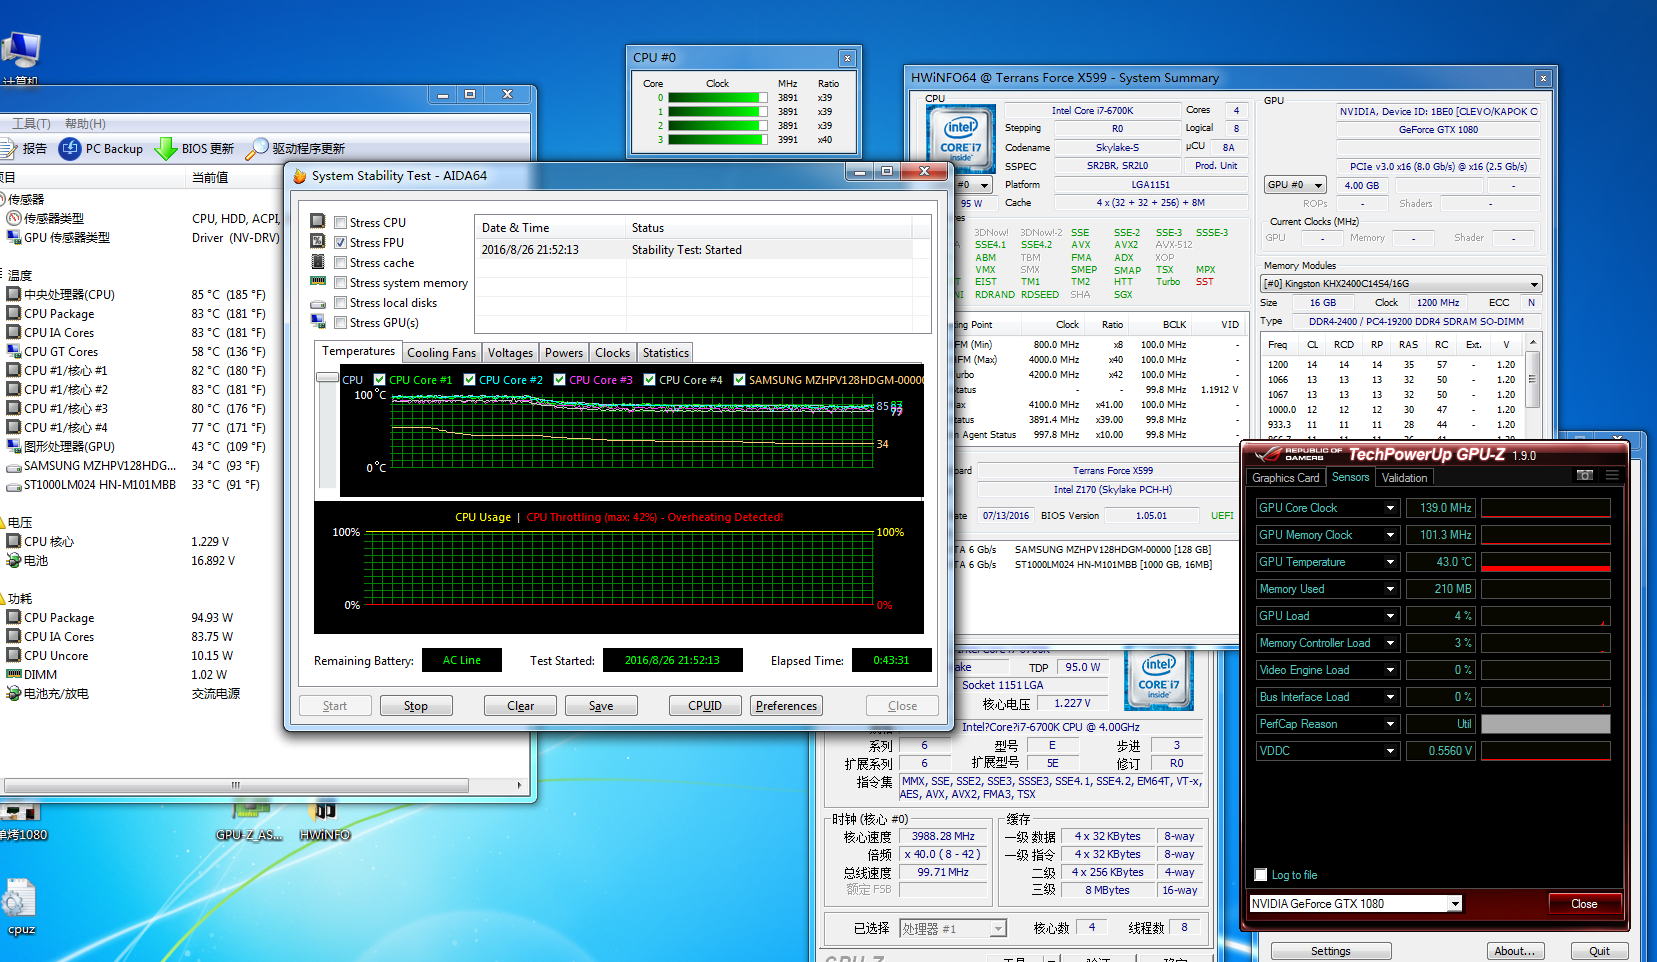
Task: Open the GPU-Z hamburger menu icon
Action: pos(1612,476)
